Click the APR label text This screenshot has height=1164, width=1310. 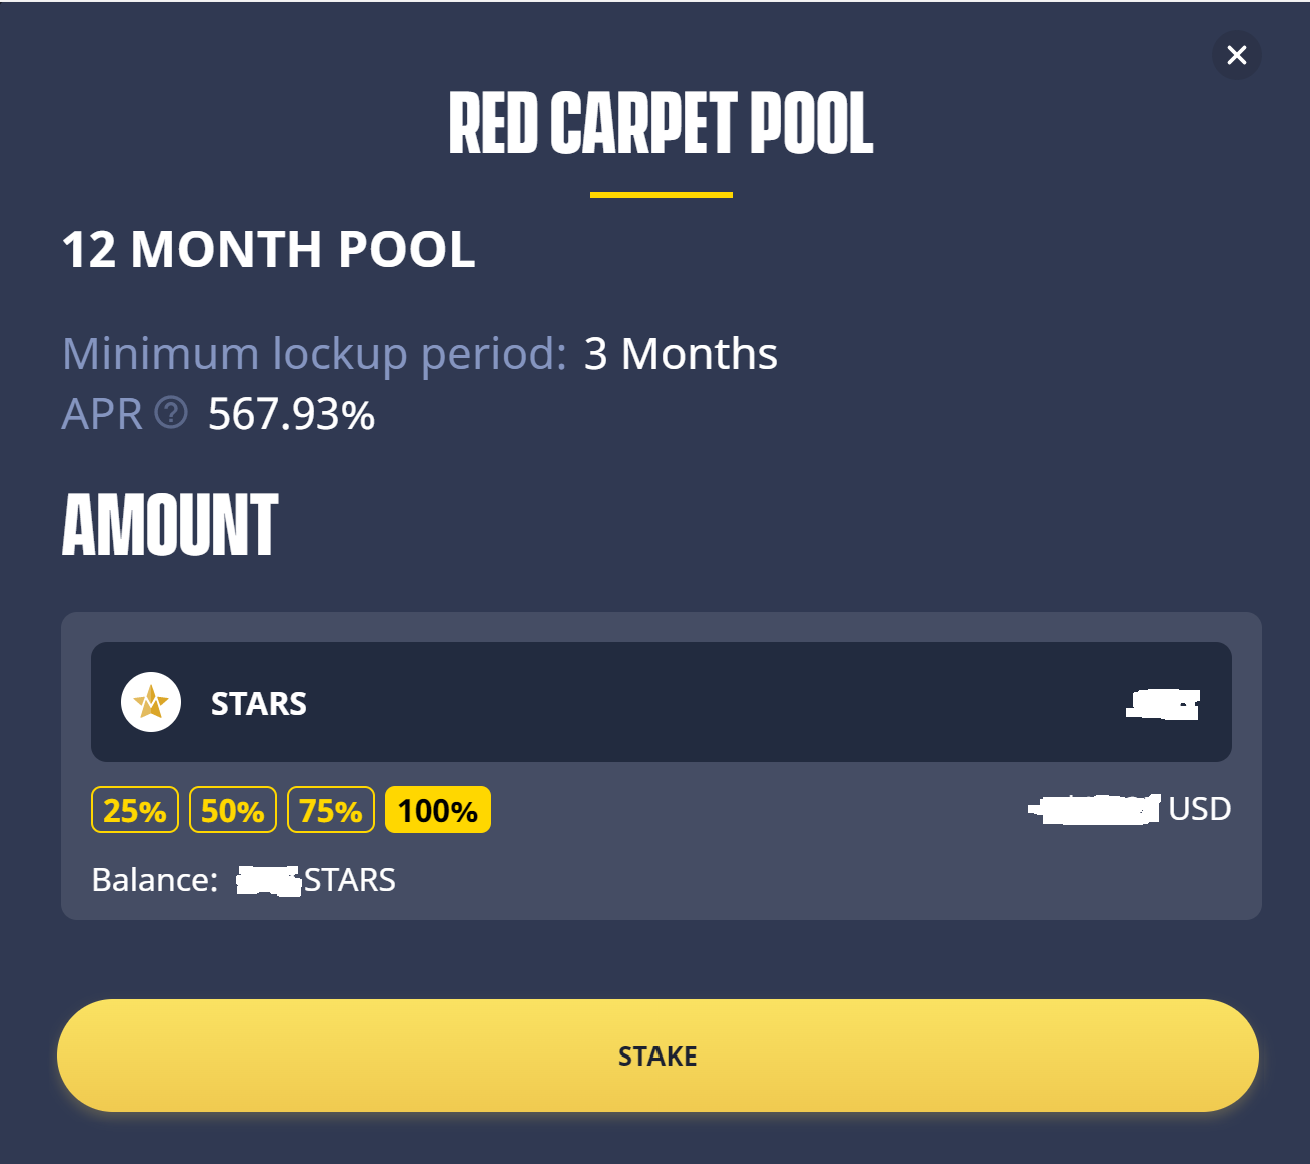tap(102, 414)
